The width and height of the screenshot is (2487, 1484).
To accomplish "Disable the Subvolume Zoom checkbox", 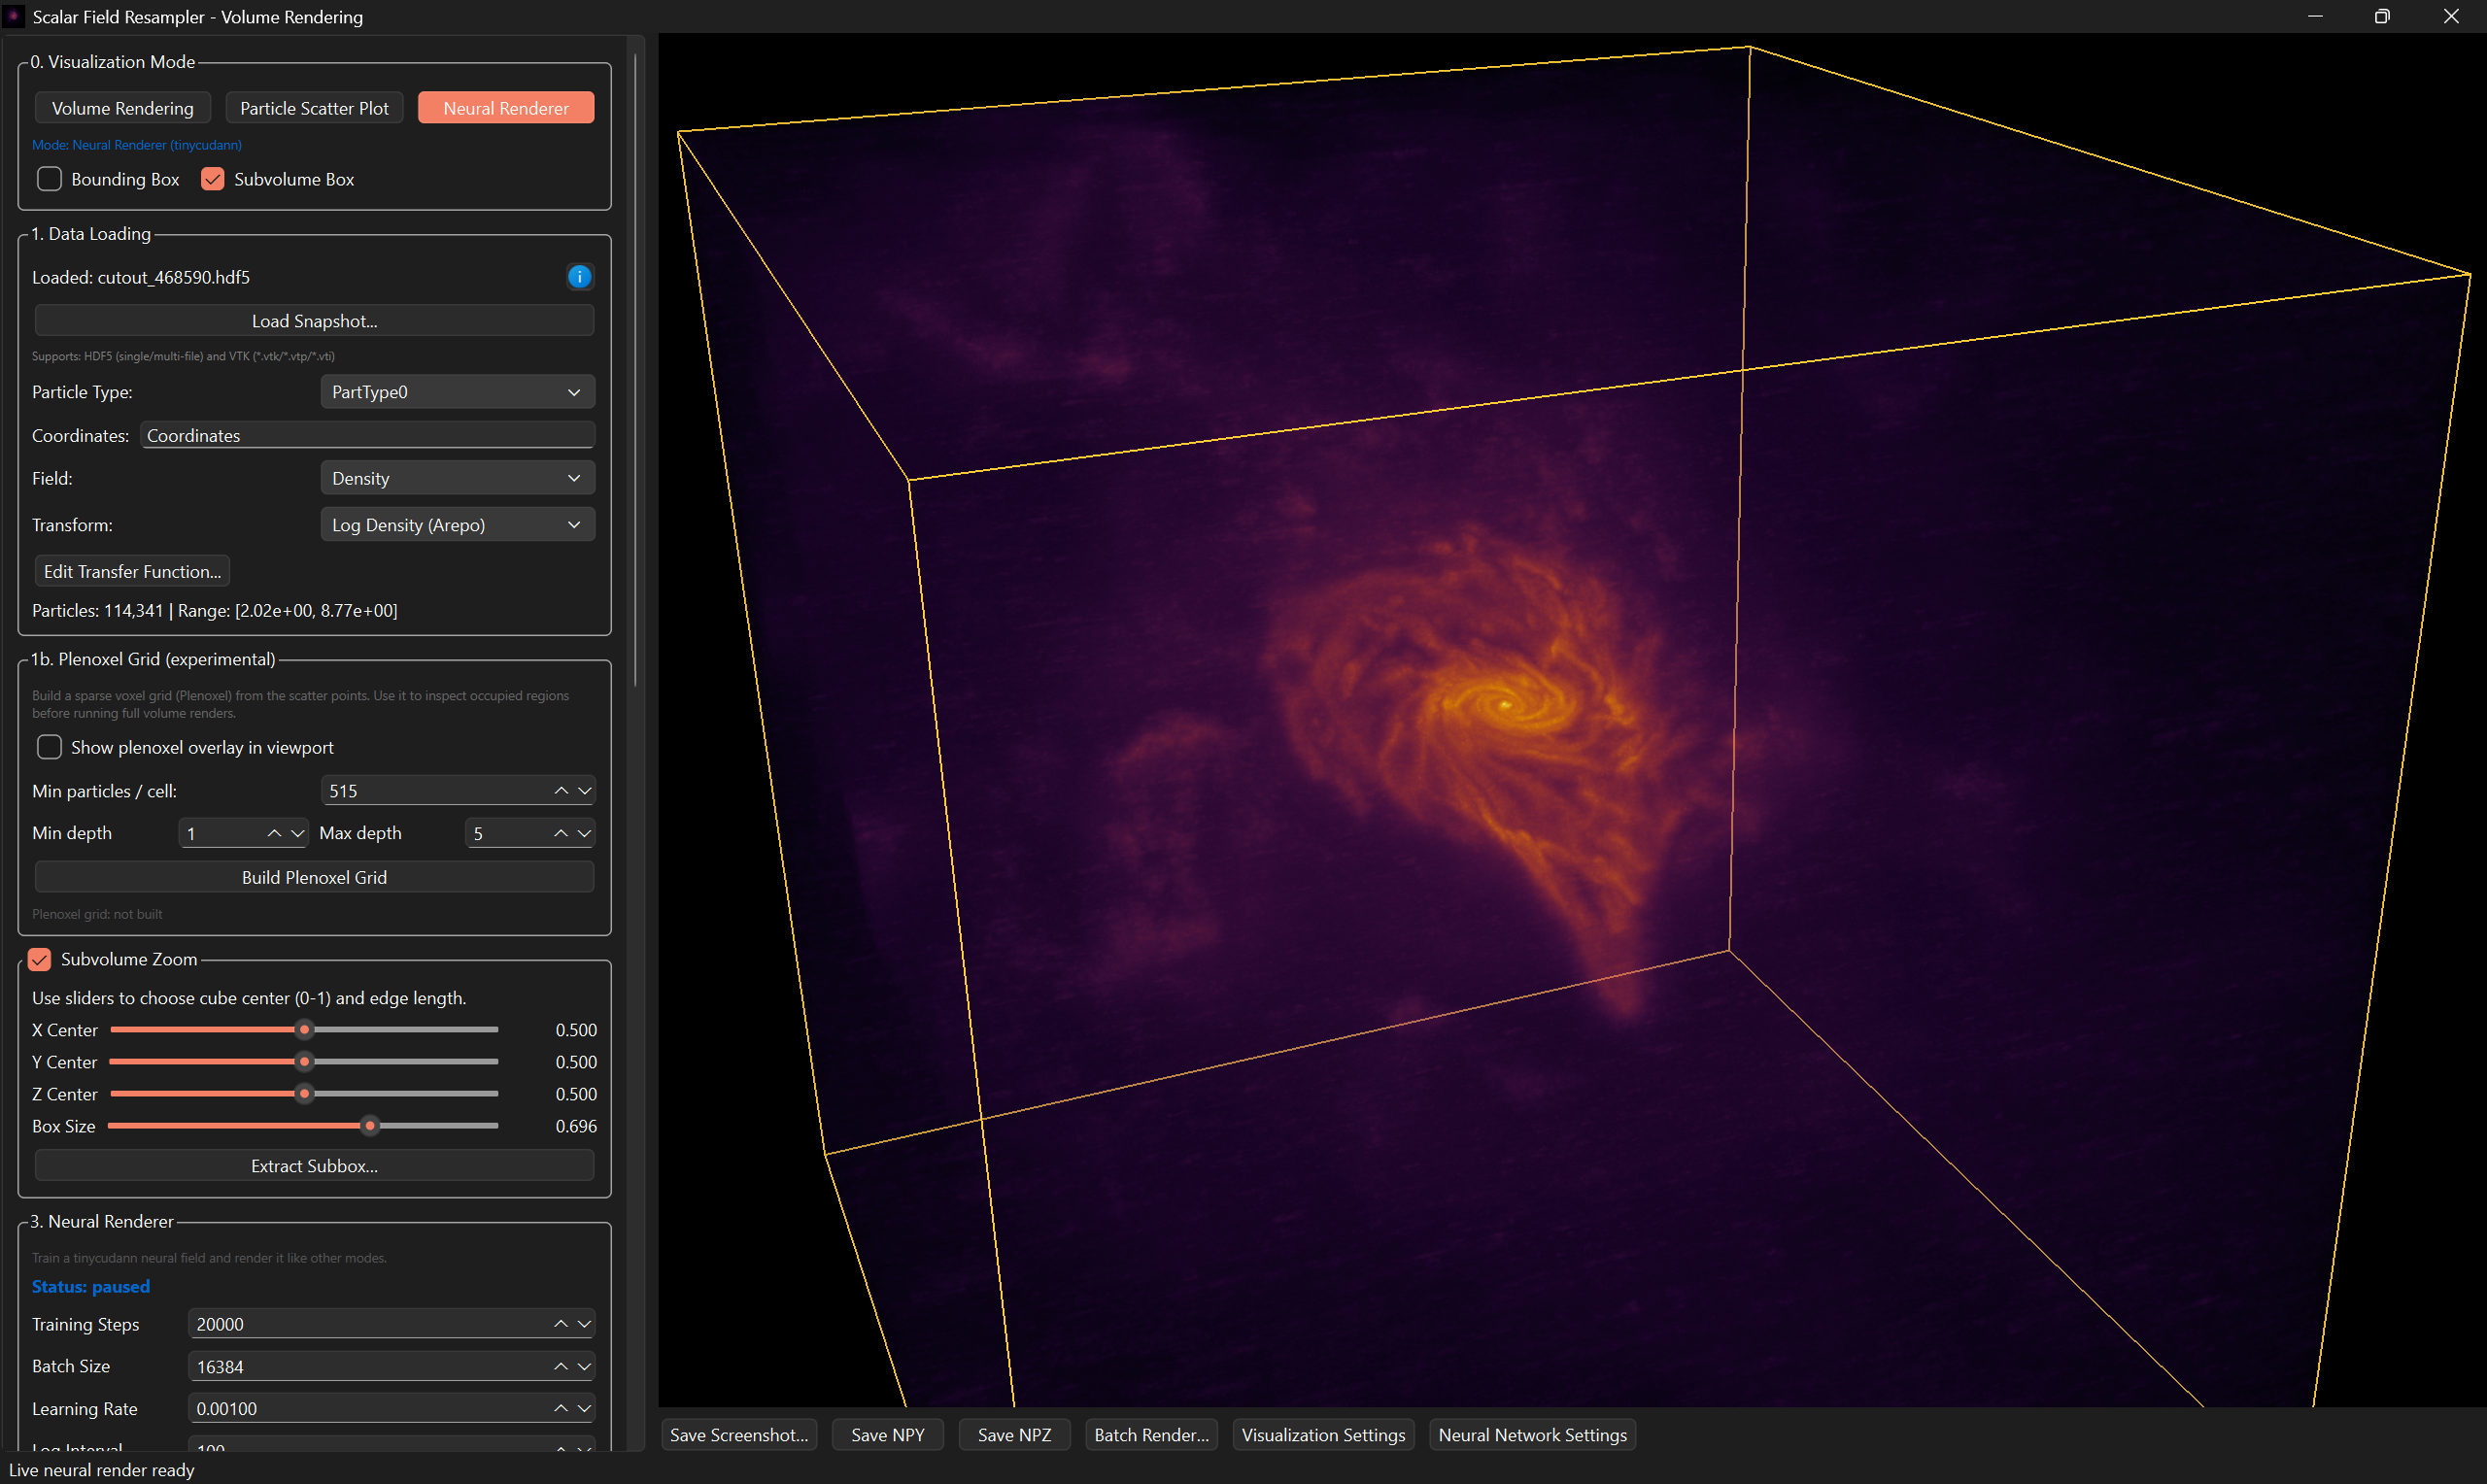I will (x=40, y=959).
